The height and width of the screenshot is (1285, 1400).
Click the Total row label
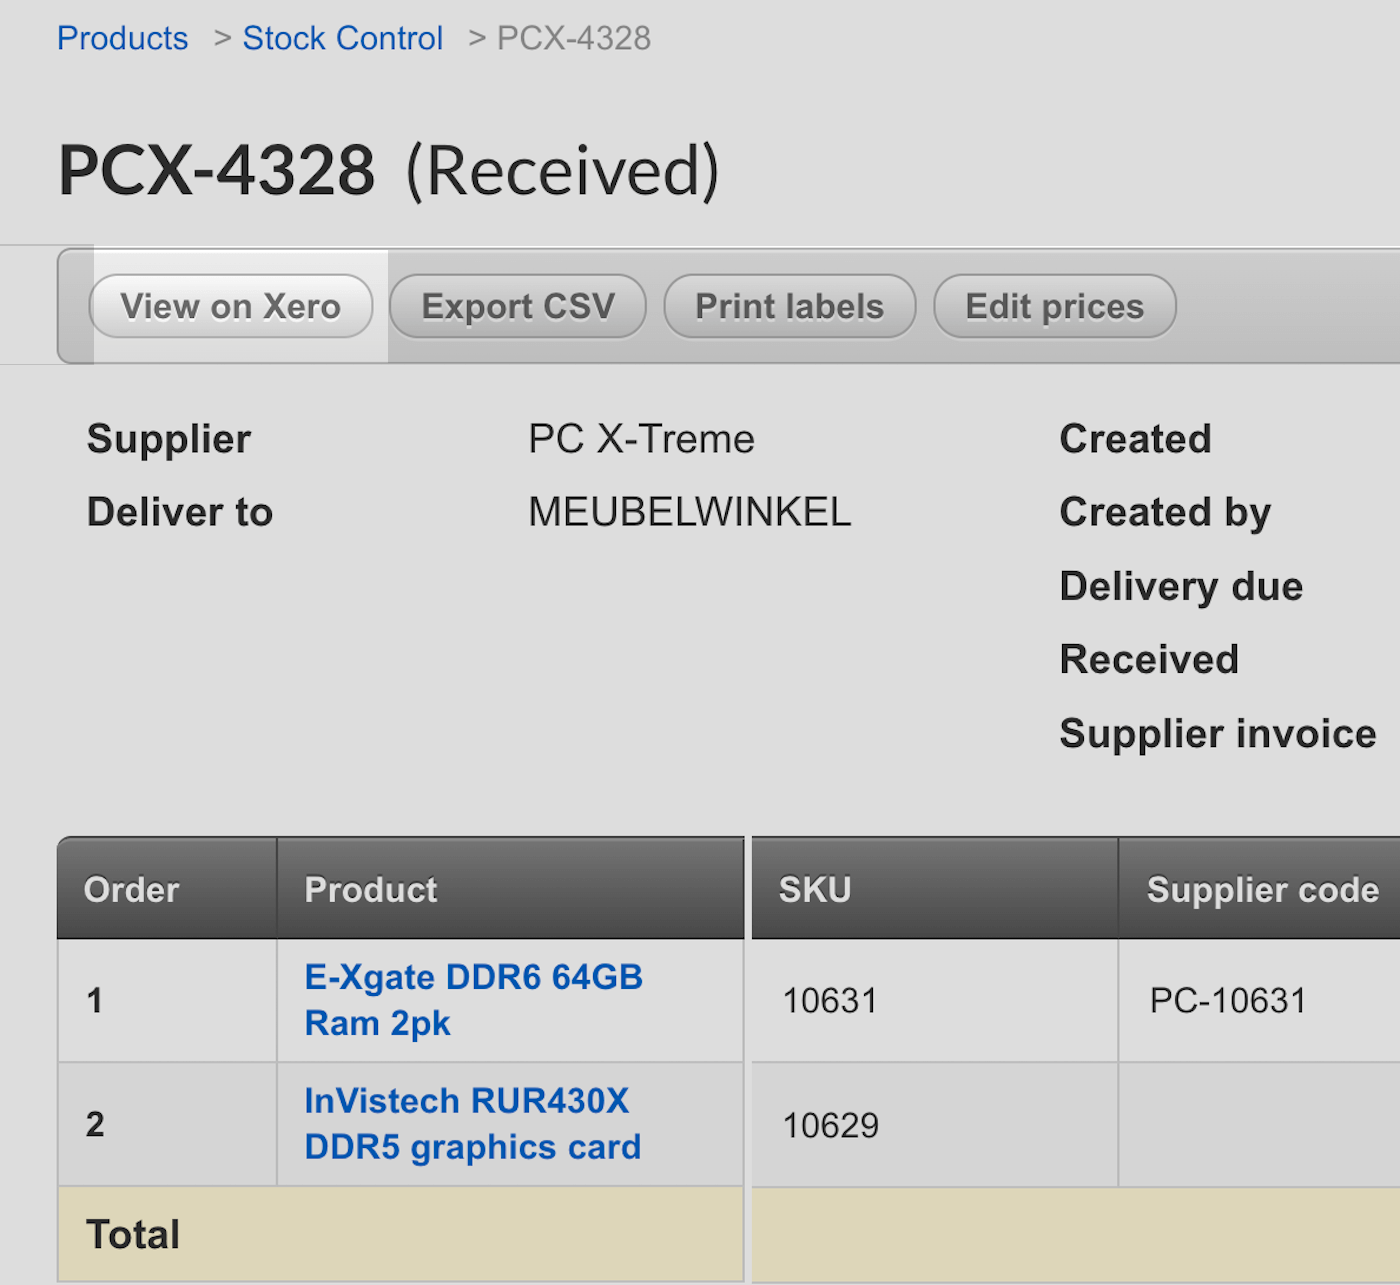click(x=133, y=1234)
